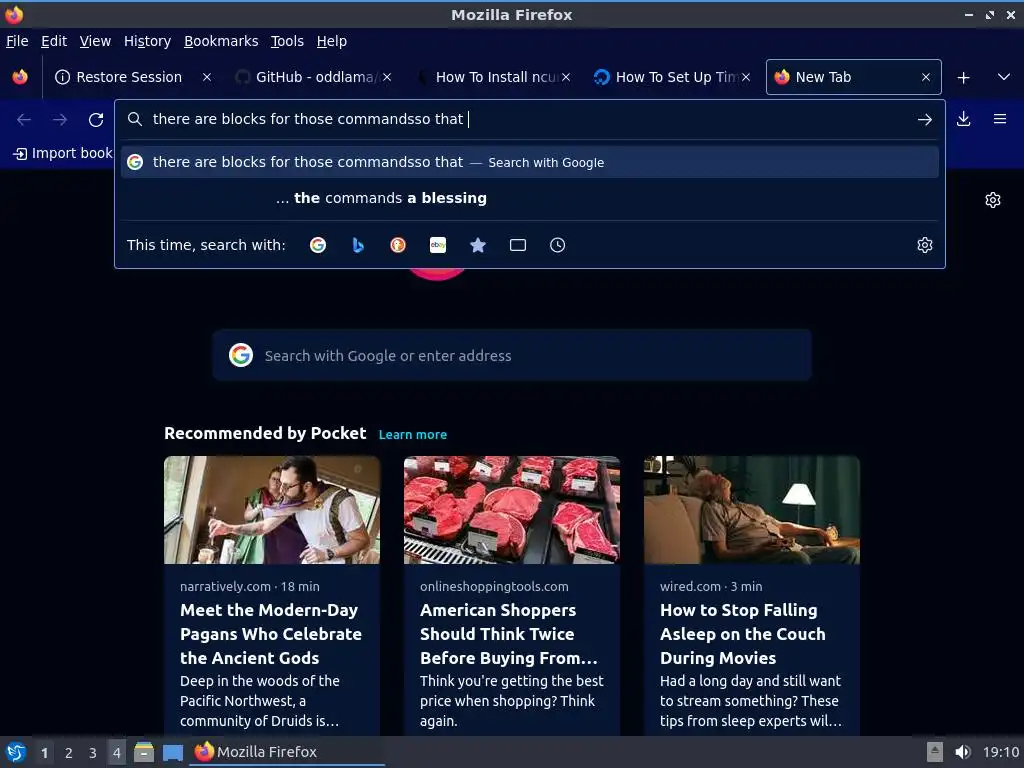Open the Tools menu
This screenshot has width=1024, height=768.
pos(287,41)
